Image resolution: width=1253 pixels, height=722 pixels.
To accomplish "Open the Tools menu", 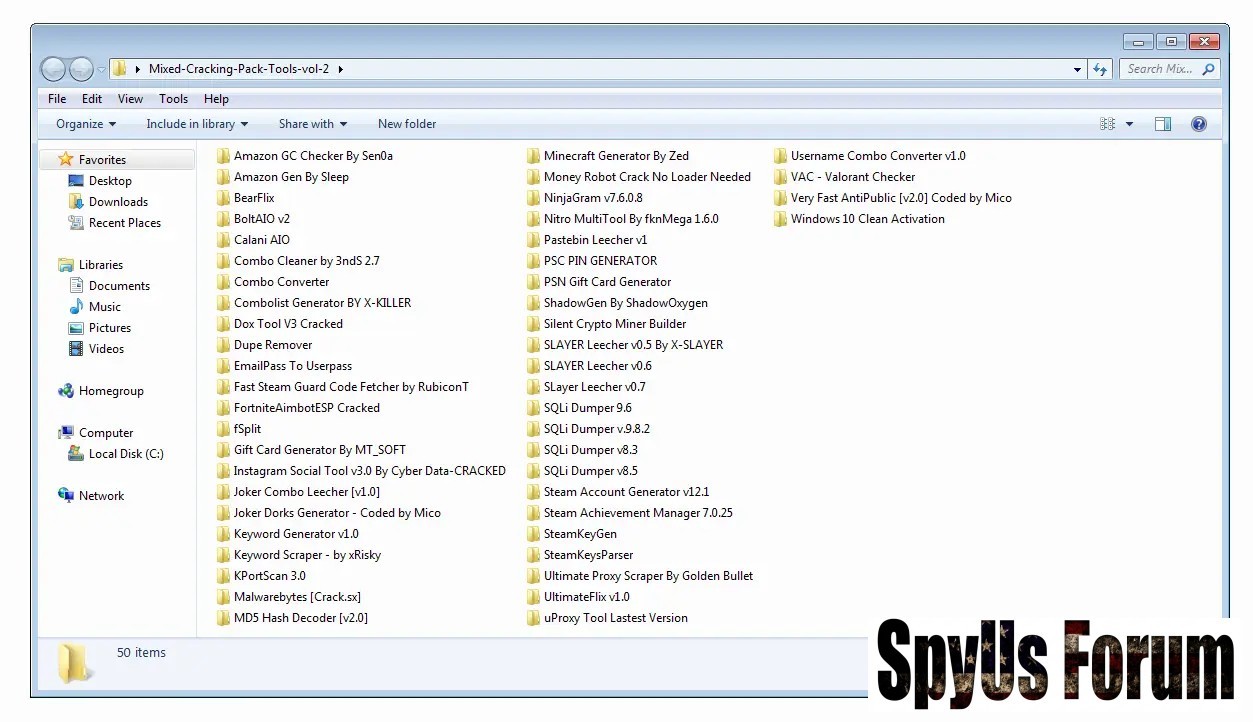I will coord(173,99).
